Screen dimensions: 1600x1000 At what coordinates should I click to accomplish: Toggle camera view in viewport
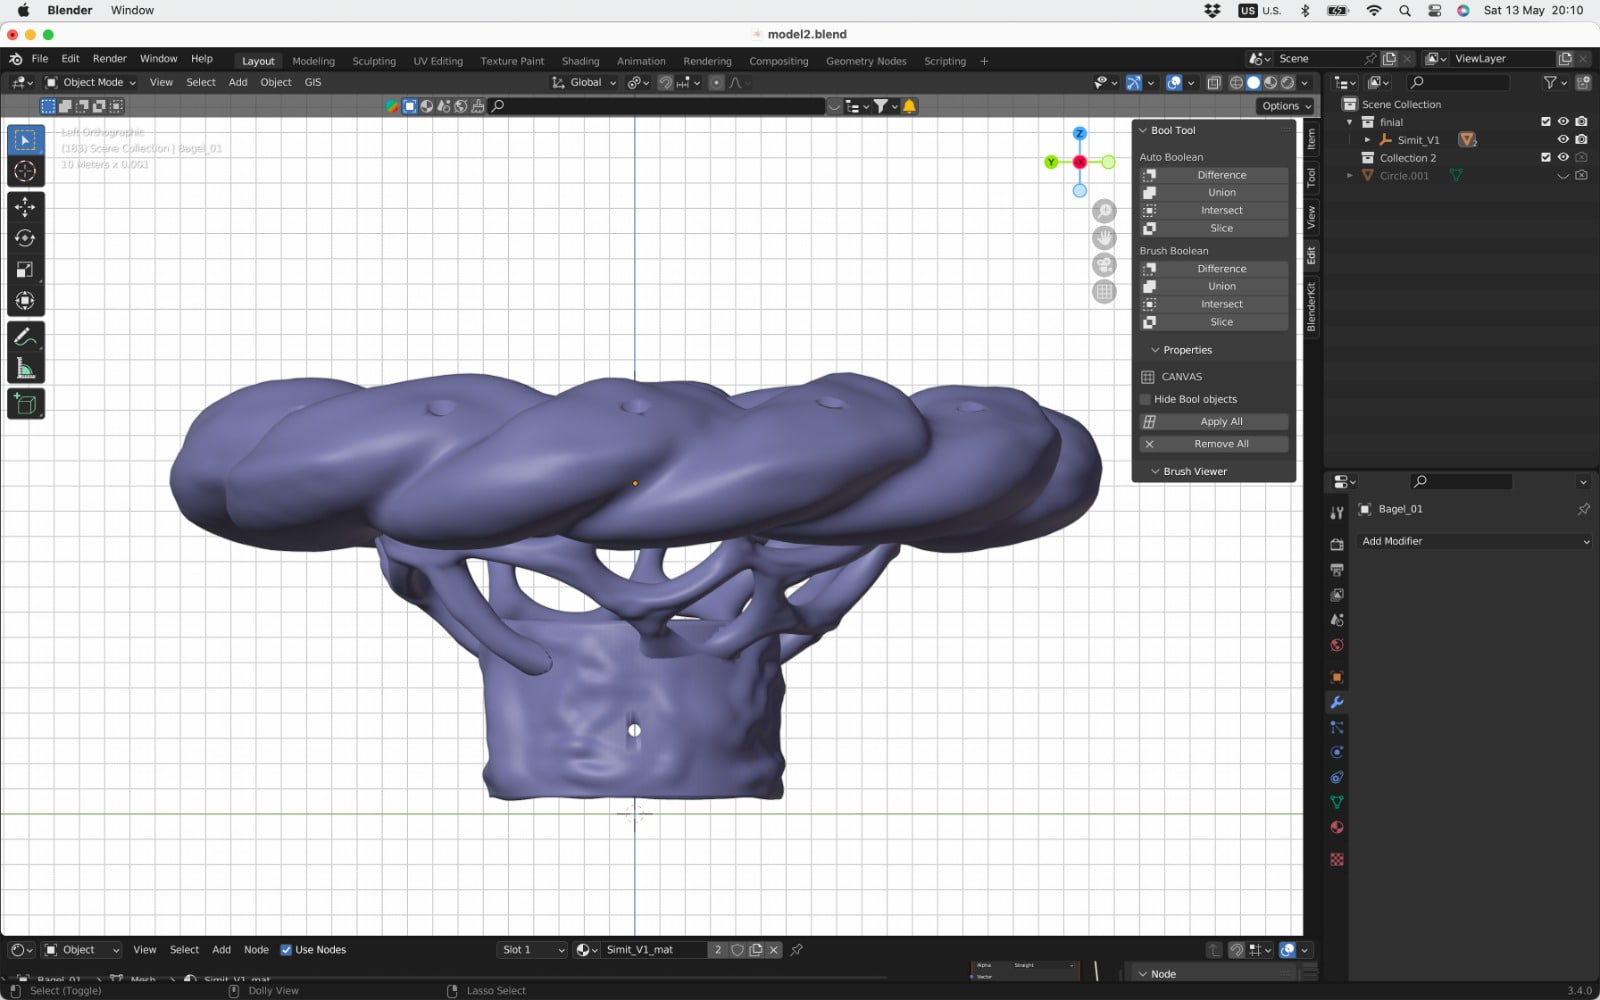[x=1104, y=265]
